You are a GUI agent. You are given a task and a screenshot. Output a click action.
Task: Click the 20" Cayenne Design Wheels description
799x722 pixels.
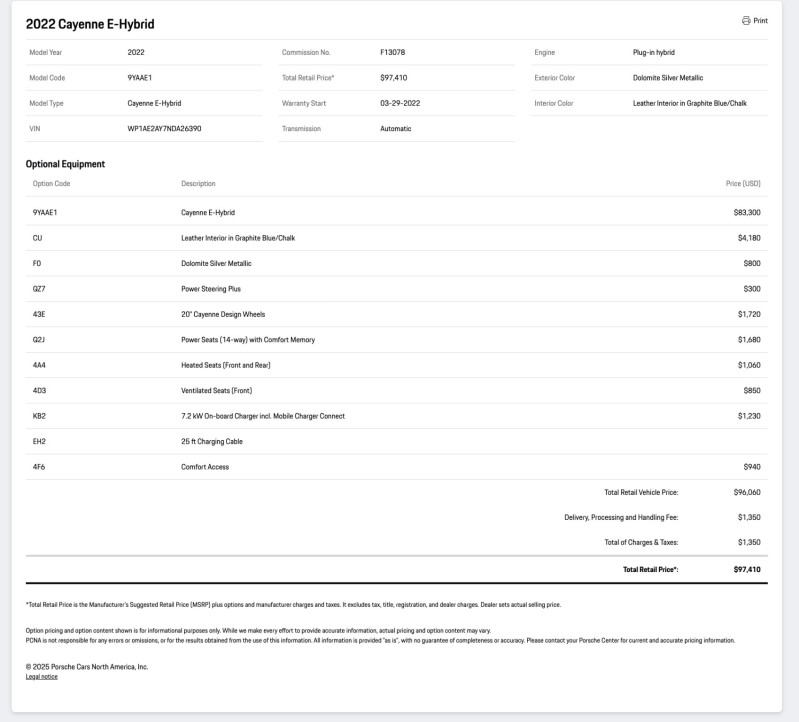223,314
